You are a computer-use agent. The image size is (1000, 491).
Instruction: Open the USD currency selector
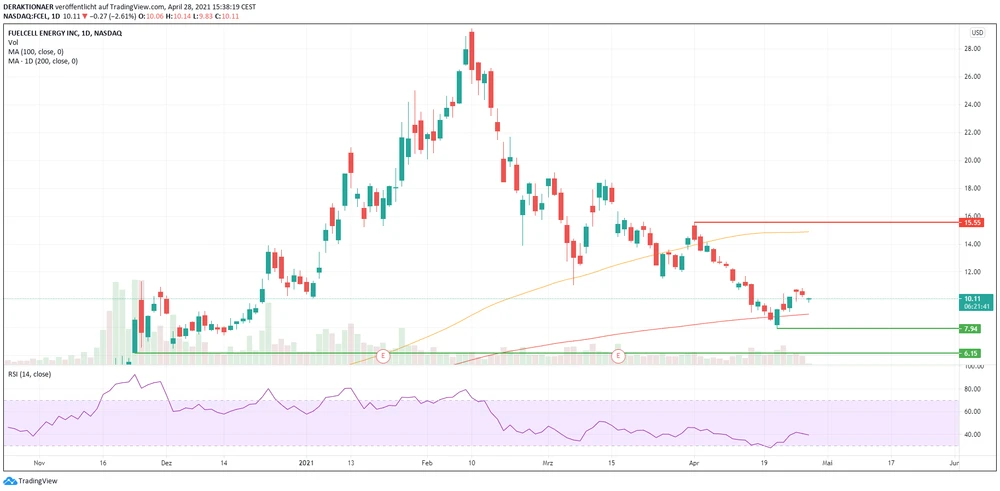click(976, 32)
